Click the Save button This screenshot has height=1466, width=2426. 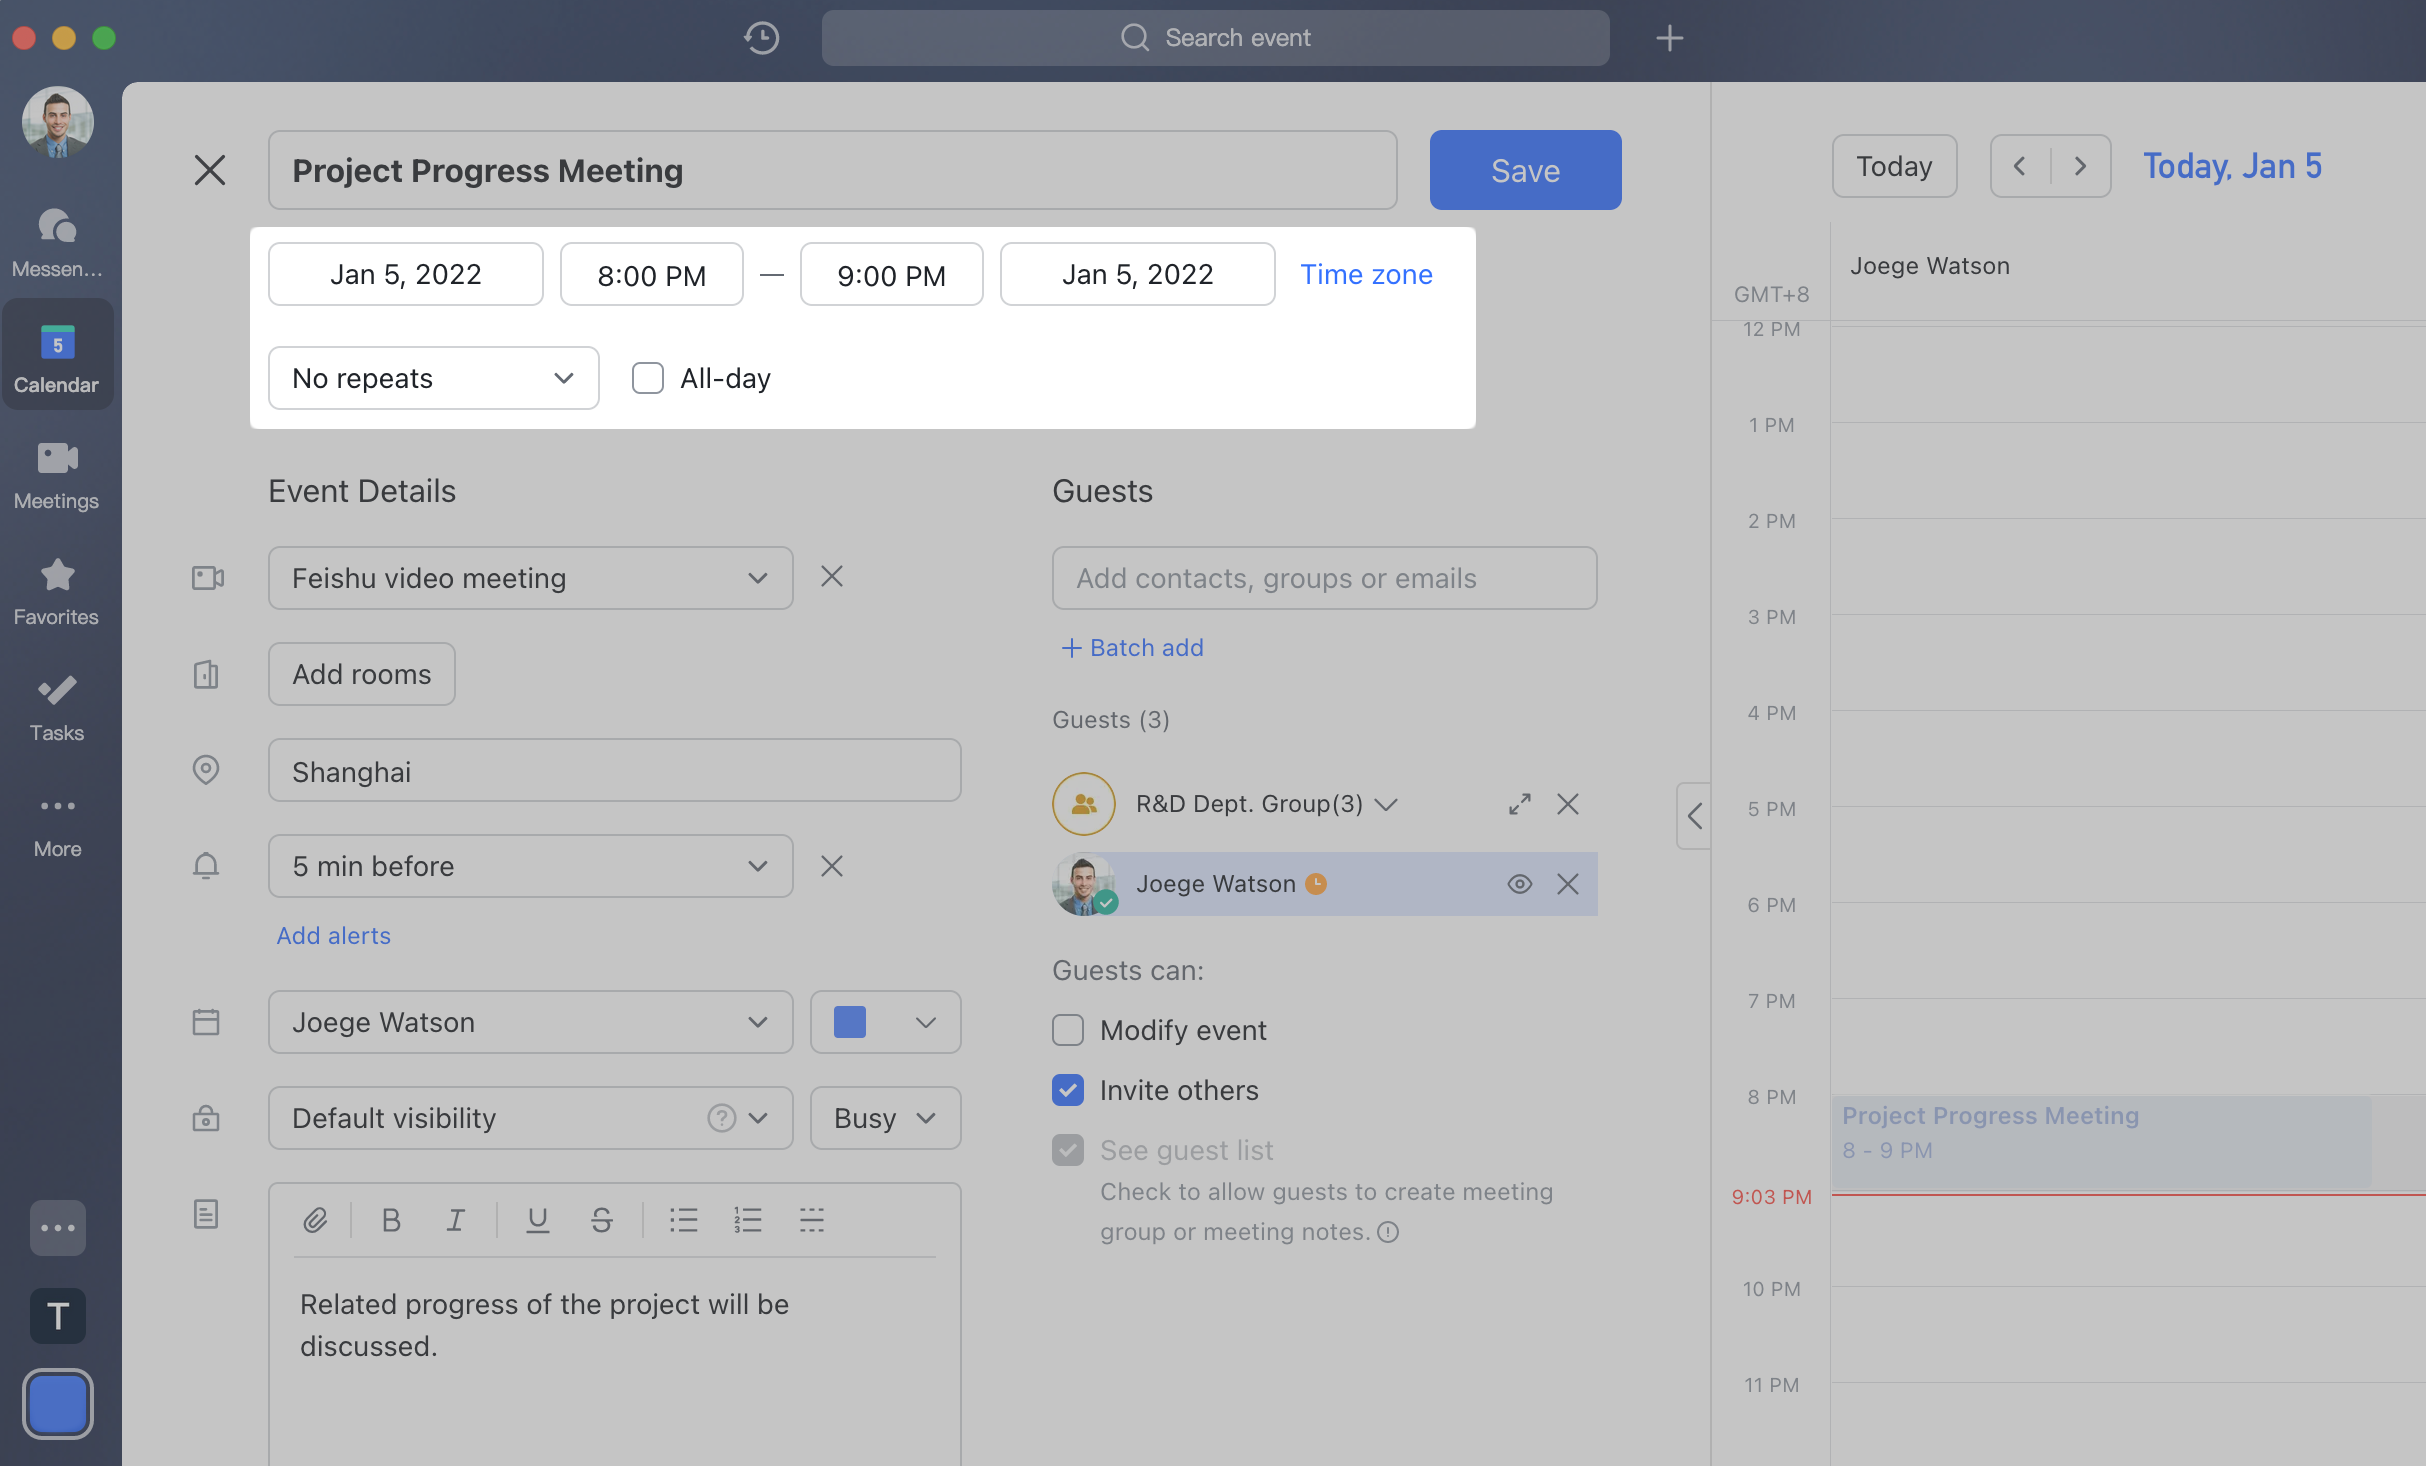click(x=1524, y=170)
